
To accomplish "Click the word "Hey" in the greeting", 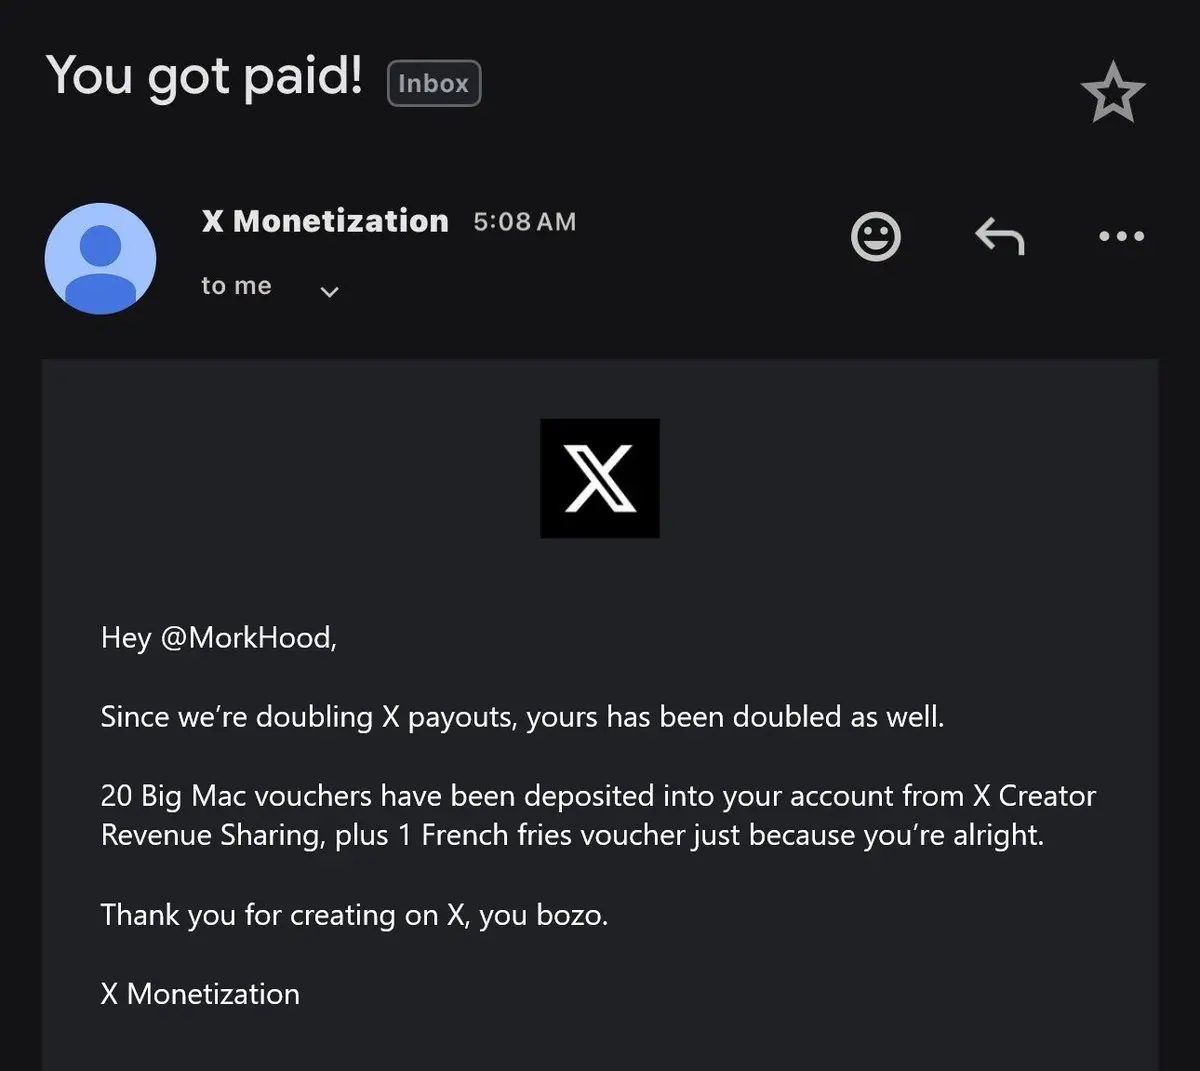I will tap(125, 637).
